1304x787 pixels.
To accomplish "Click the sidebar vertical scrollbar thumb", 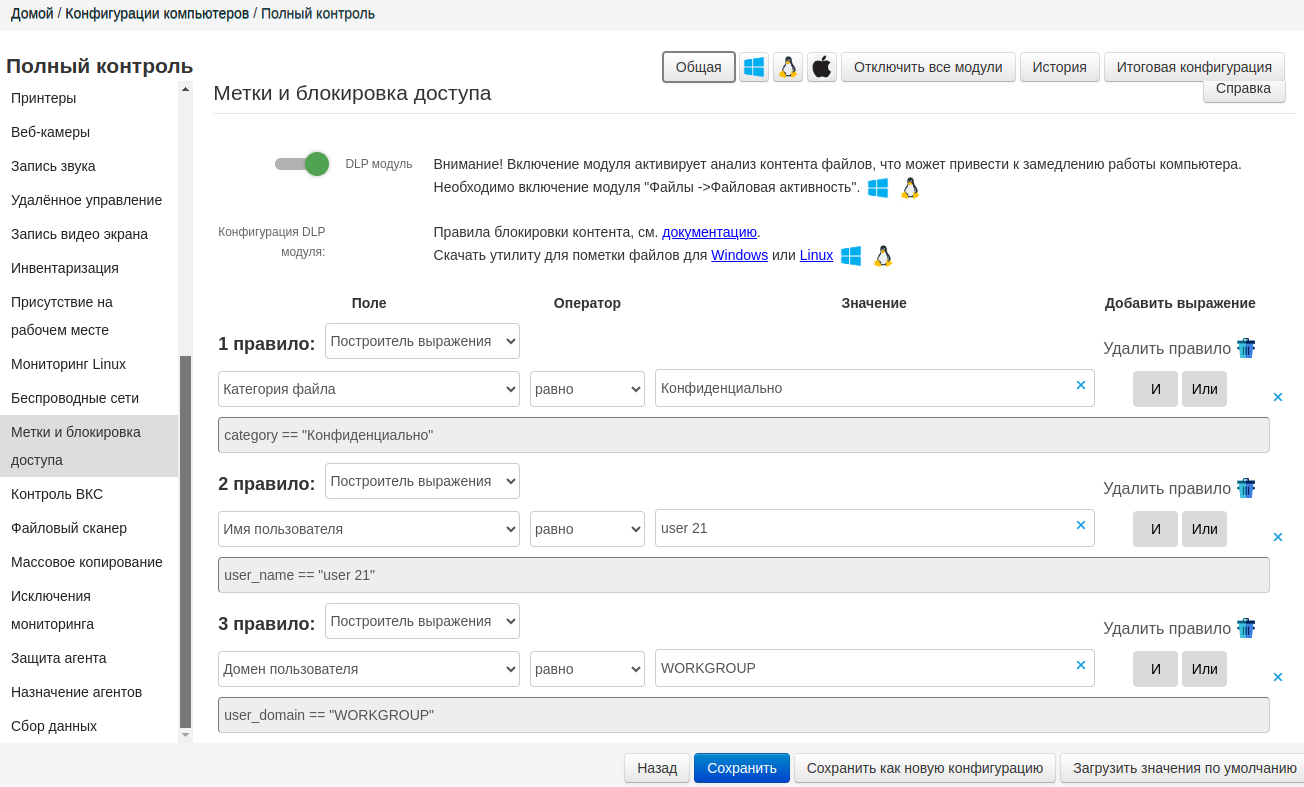I will pos(185,540).
